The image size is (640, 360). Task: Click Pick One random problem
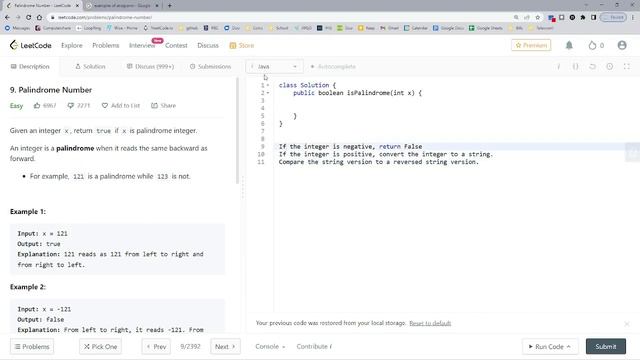tap(100, 347)
